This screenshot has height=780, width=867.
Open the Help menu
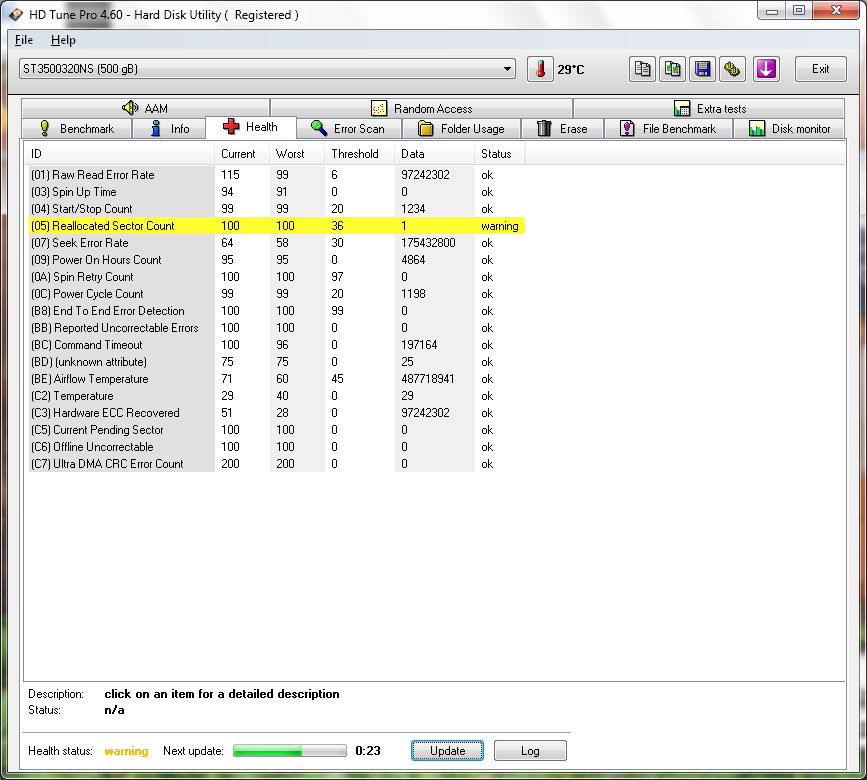coord(63,40)
